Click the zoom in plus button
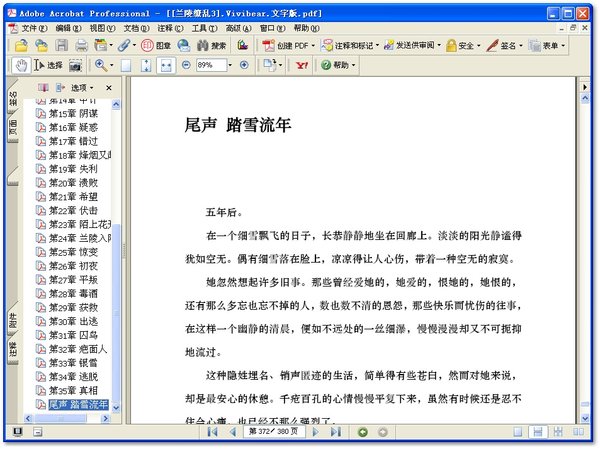This screenshot has width=600, height=449. point(244,65)
